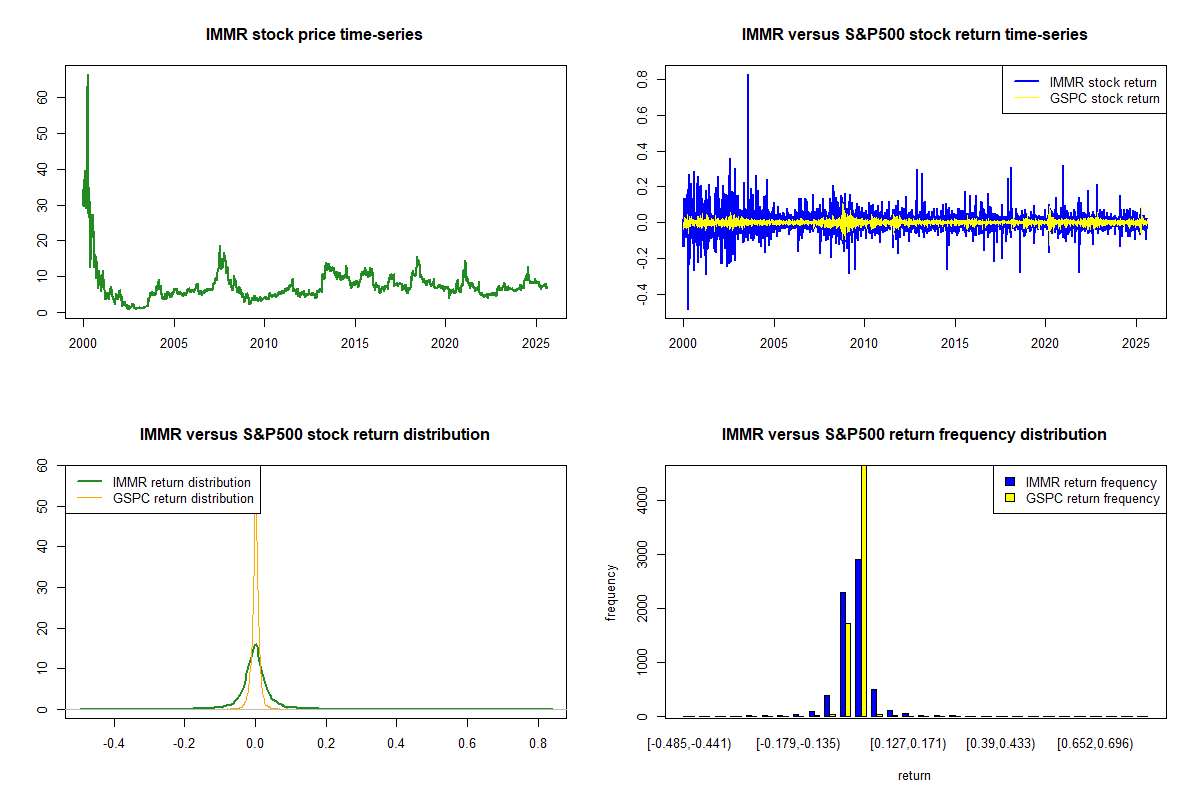Select the "IMMR versus S&P500 return frequency distribution" title

[914, 435]
